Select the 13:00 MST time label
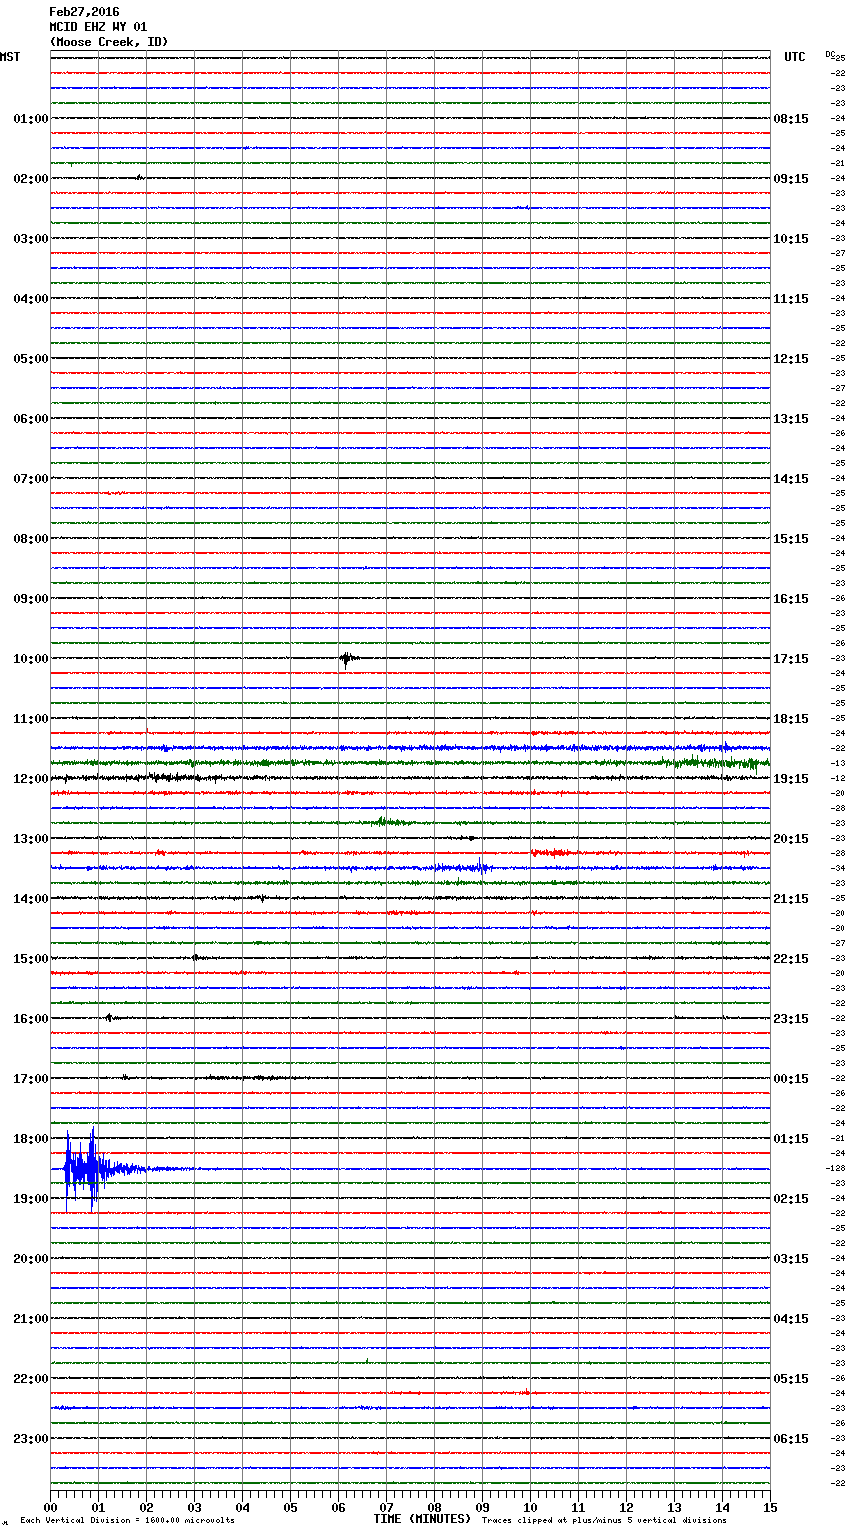The height and width of the screenshot is (1534, 850). tap(31, 839)
